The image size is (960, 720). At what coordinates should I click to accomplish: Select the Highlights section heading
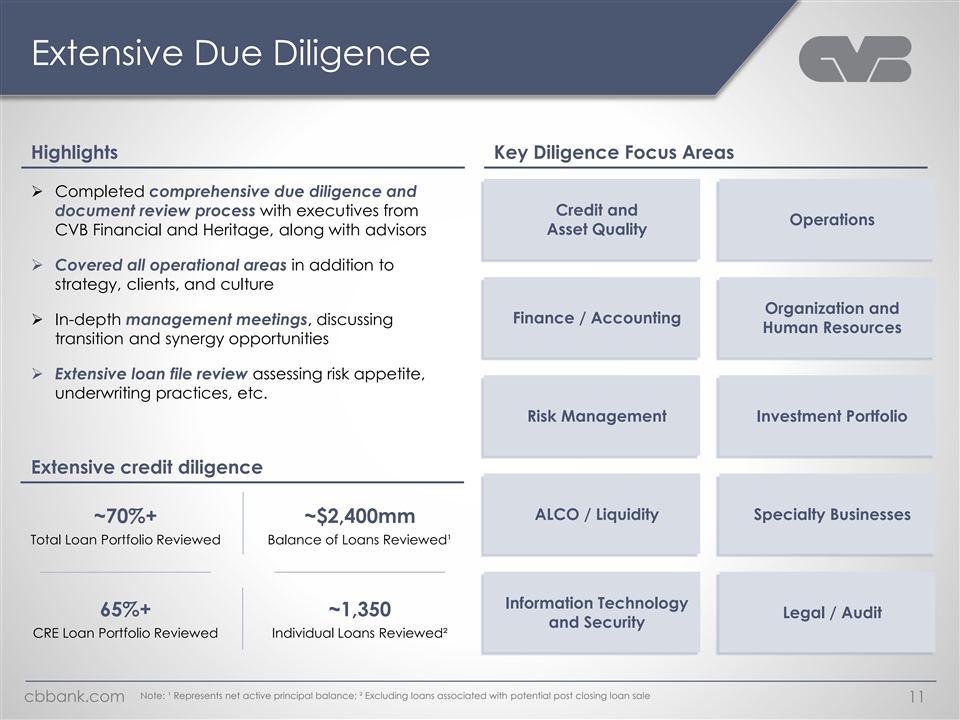pos(74,153)
